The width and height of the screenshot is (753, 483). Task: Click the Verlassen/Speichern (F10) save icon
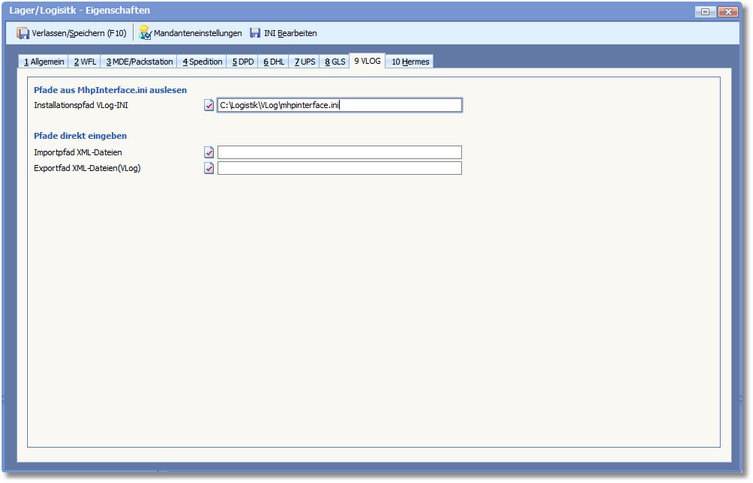[x=23, y=33]
